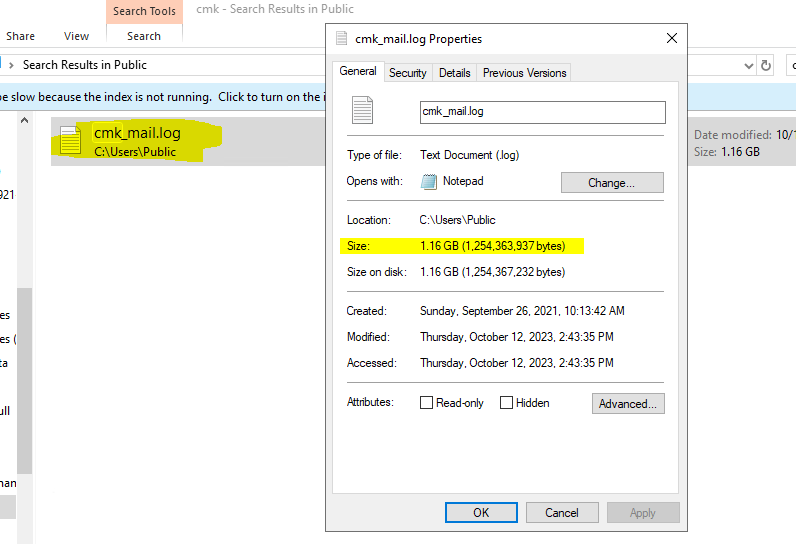Screen dimensions: 796x544
Task: Open the Share ribbon tab
Action: pos(20,36)
